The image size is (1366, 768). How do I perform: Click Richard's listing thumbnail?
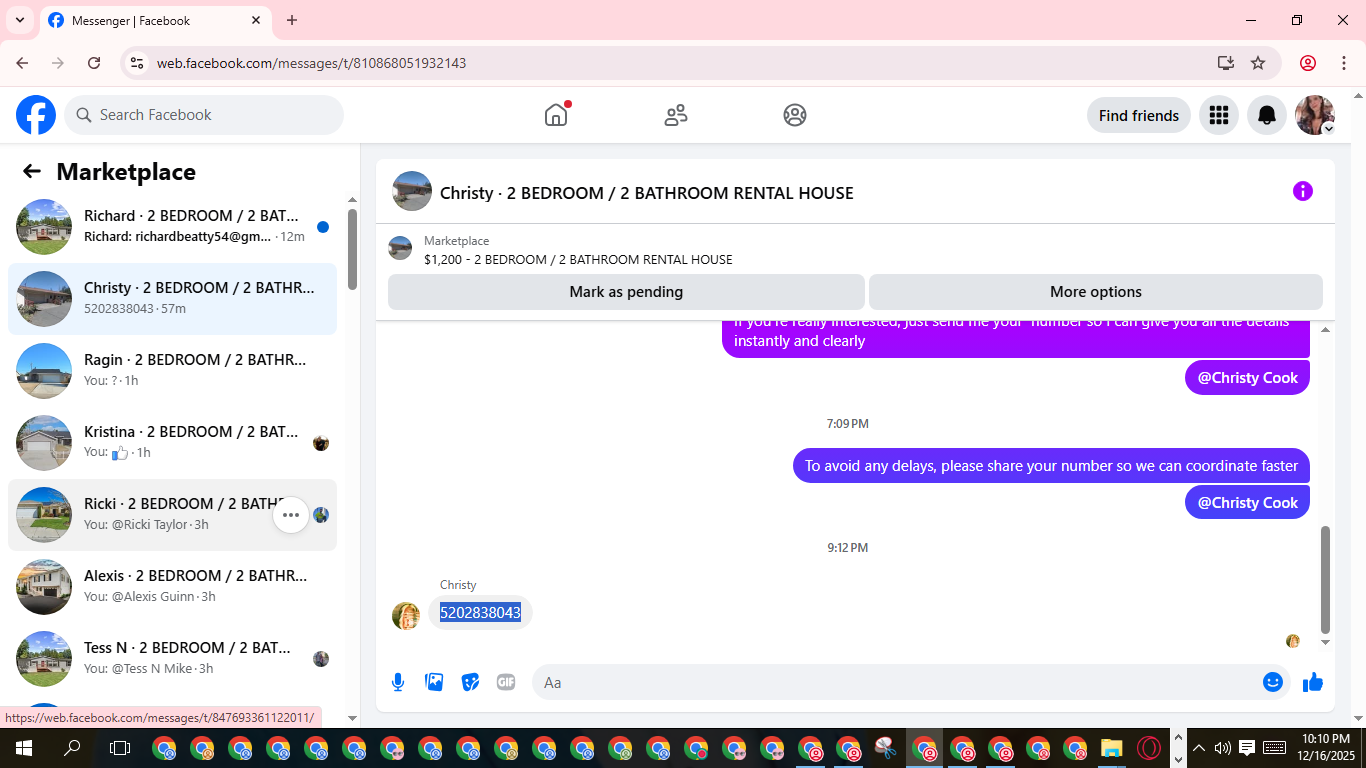44,227
